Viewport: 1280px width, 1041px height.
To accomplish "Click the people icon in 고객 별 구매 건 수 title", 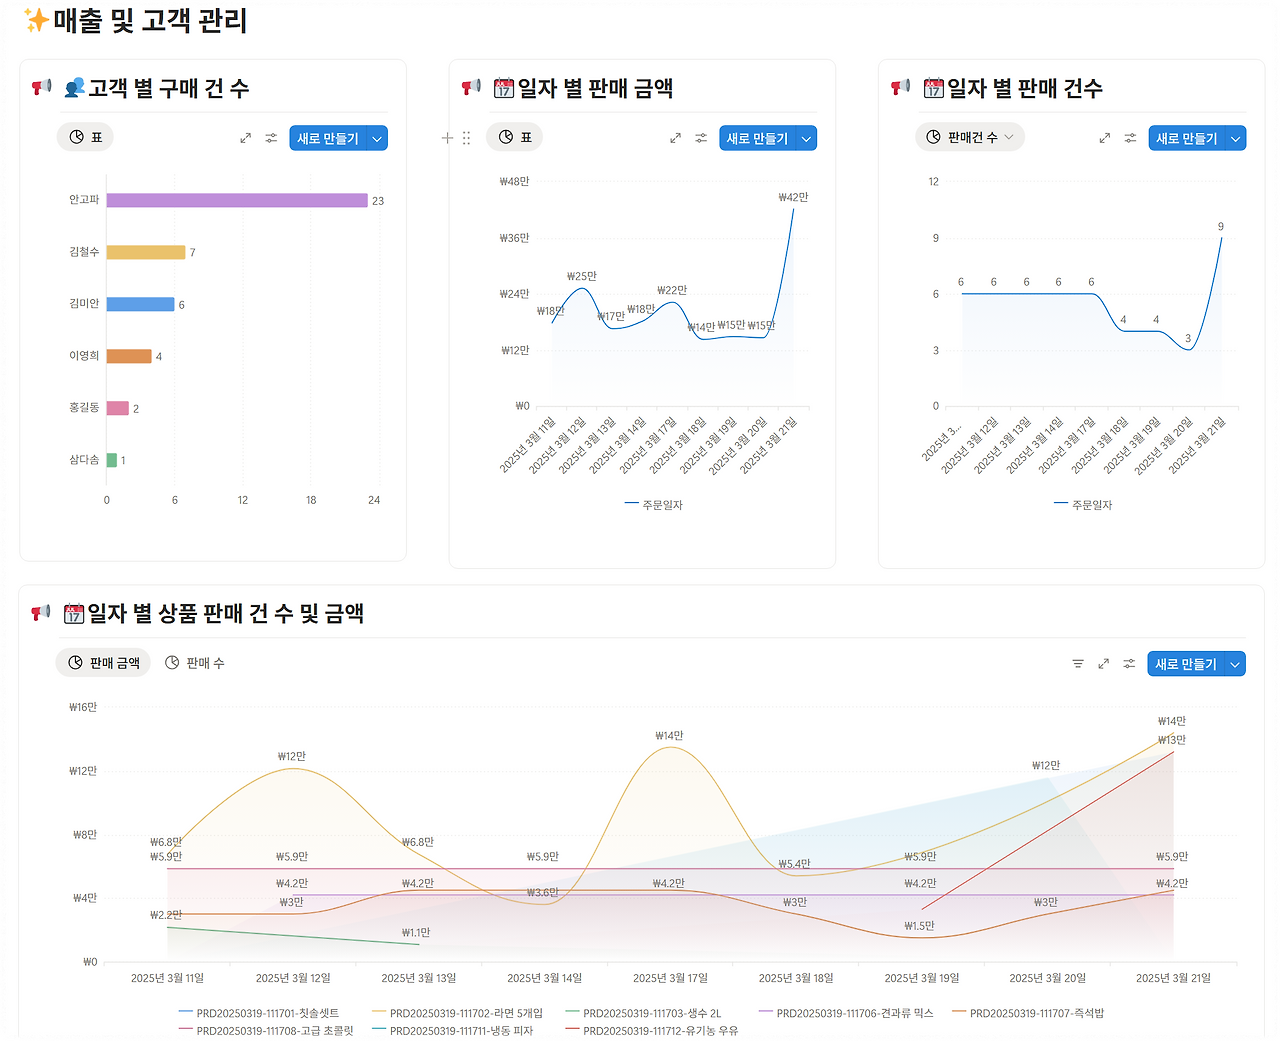I will click(x=74, y=88).
